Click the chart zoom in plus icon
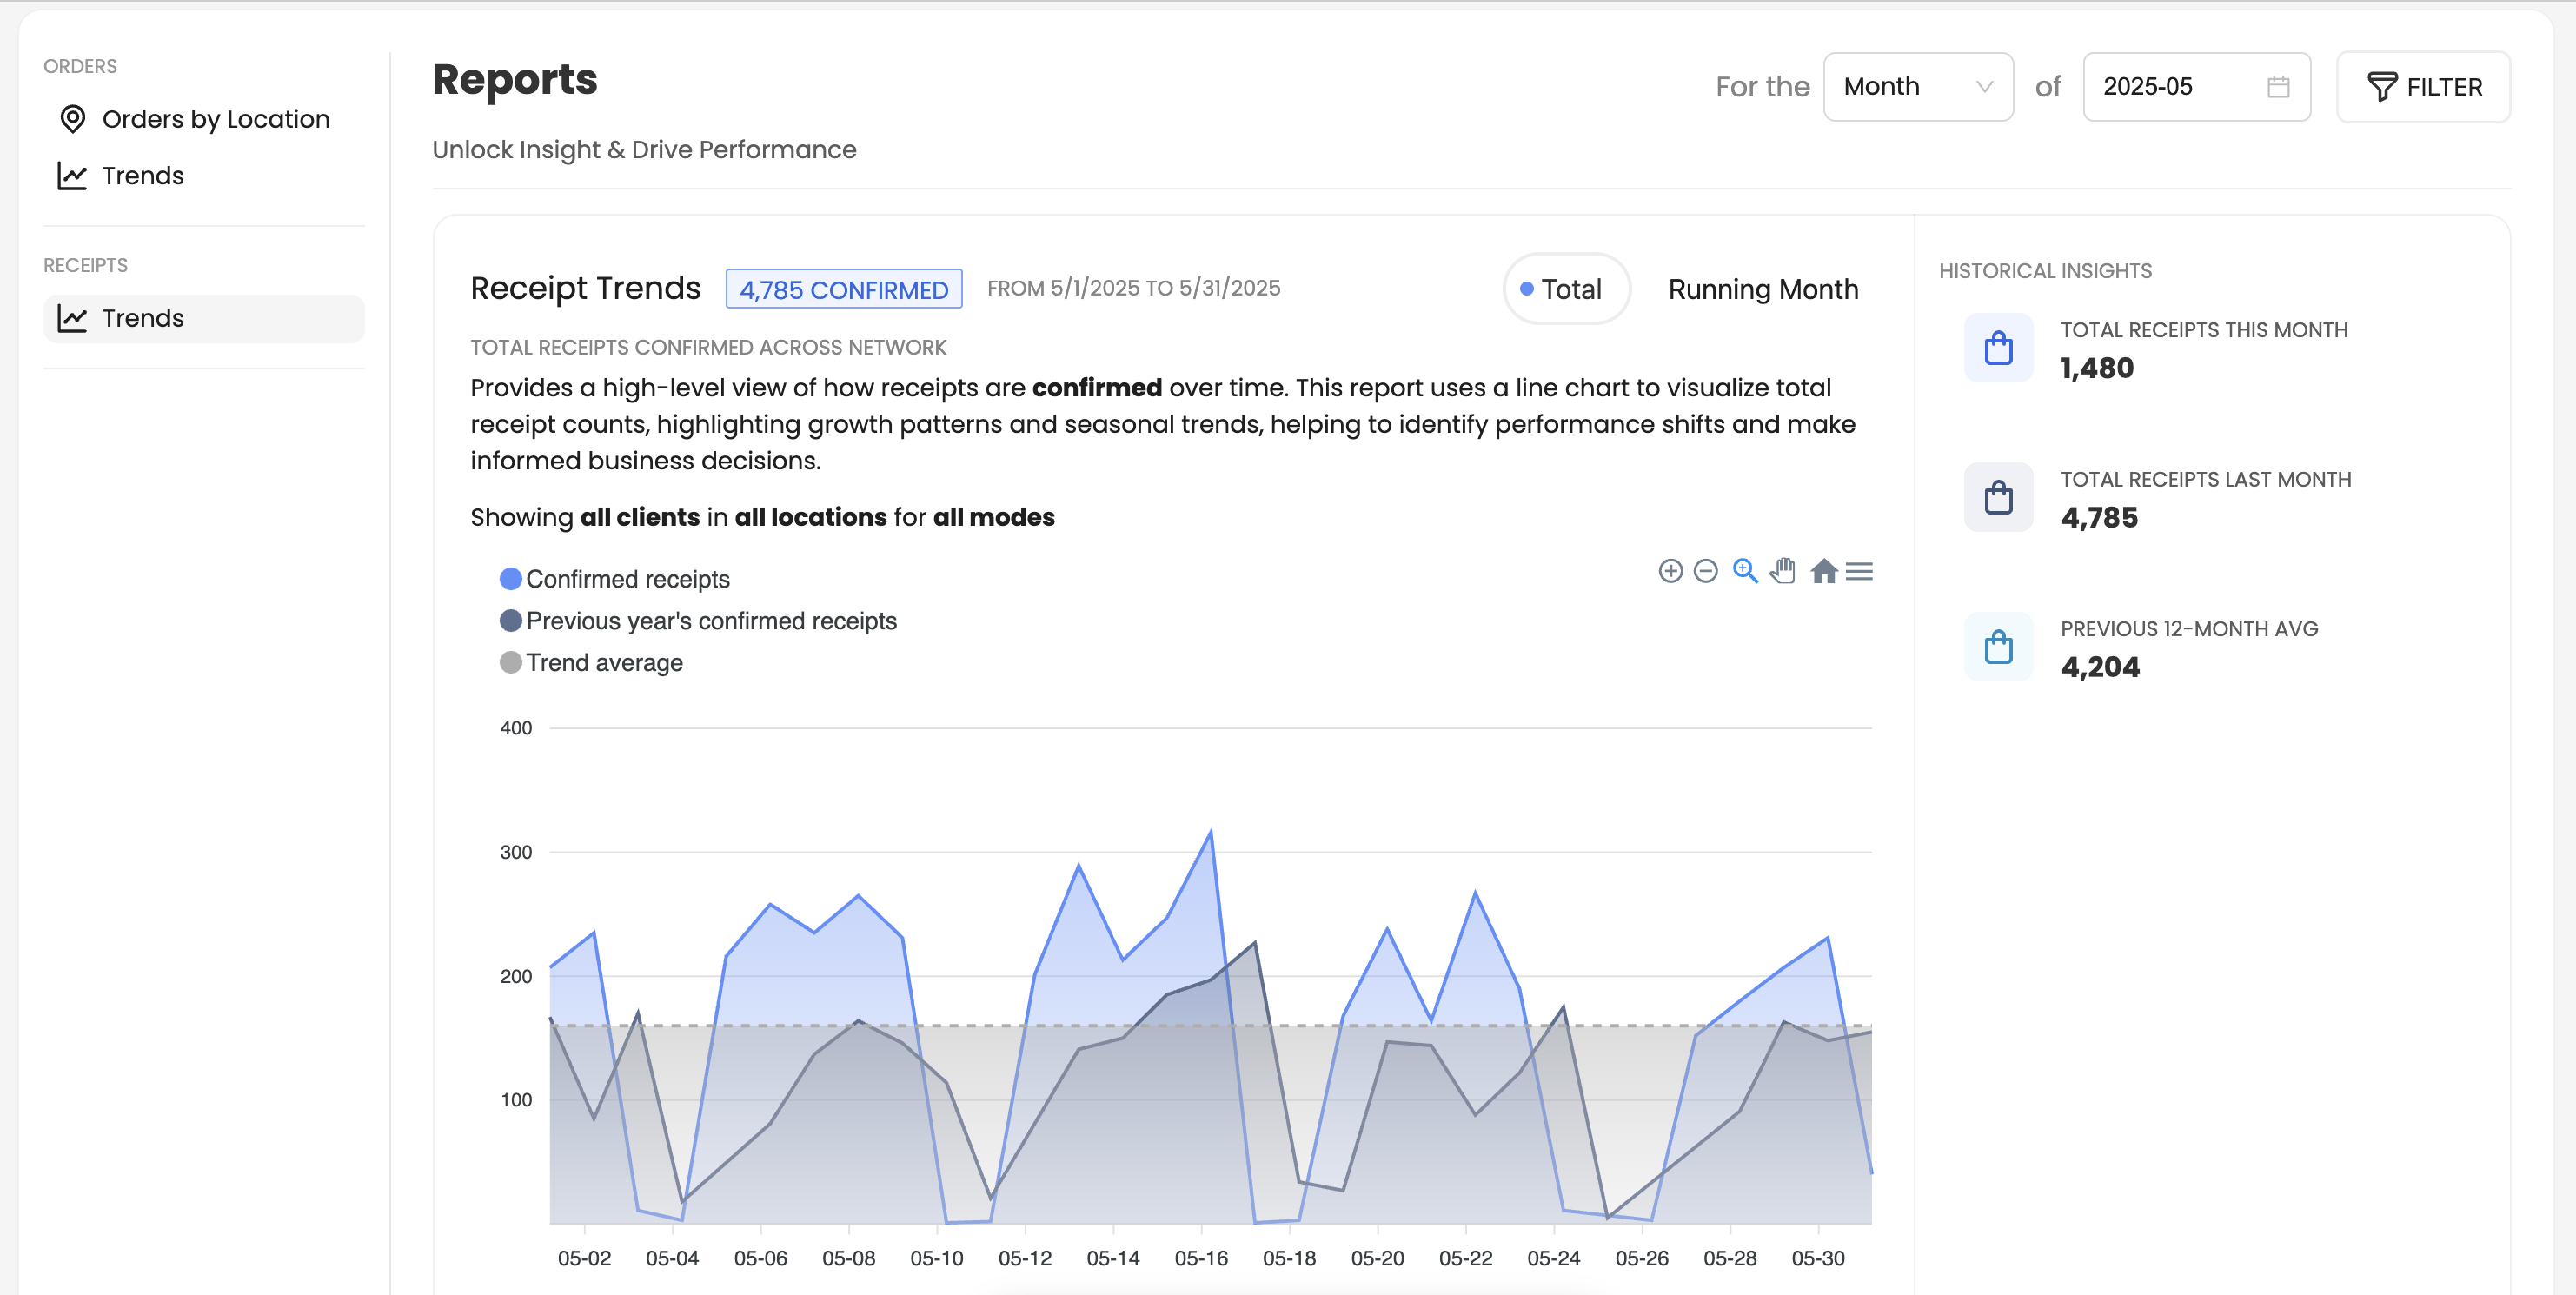 click(x=1670, y=571)
